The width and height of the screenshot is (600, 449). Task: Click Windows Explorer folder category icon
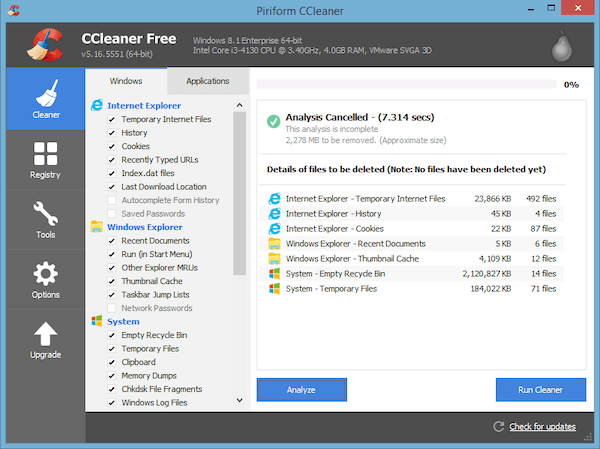tap(97, 227)
